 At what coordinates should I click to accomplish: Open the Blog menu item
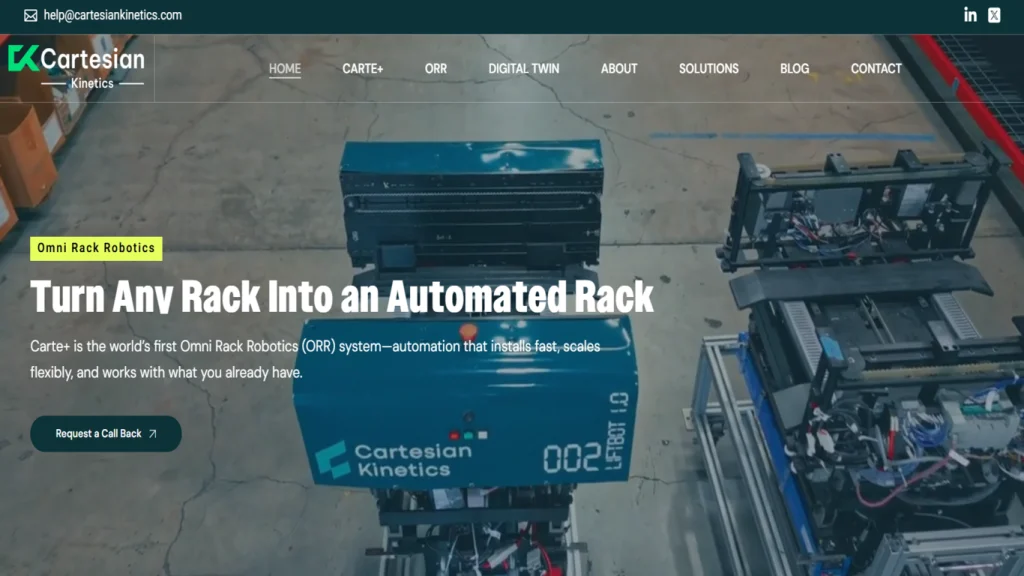[x=794, y=69]
